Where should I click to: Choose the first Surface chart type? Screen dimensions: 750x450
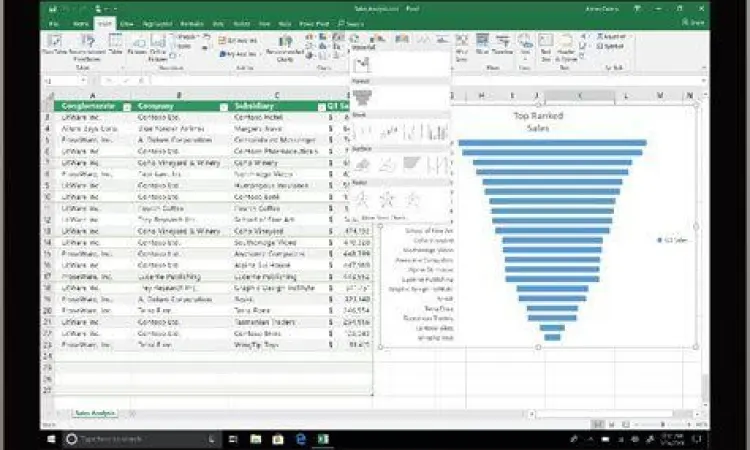tap(363, 165)
